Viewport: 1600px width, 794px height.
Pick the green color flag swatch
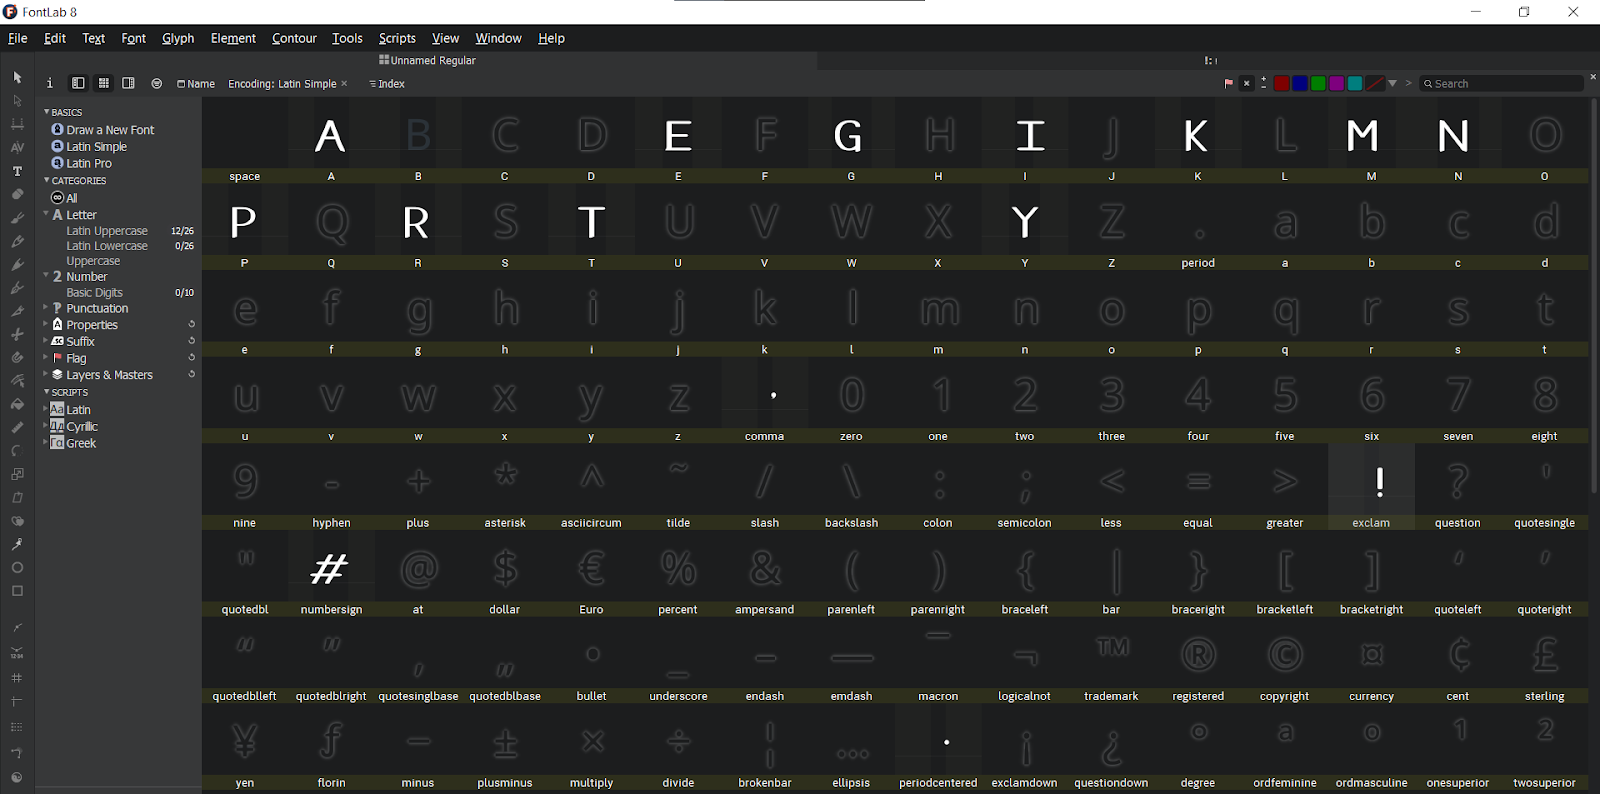1318,84
